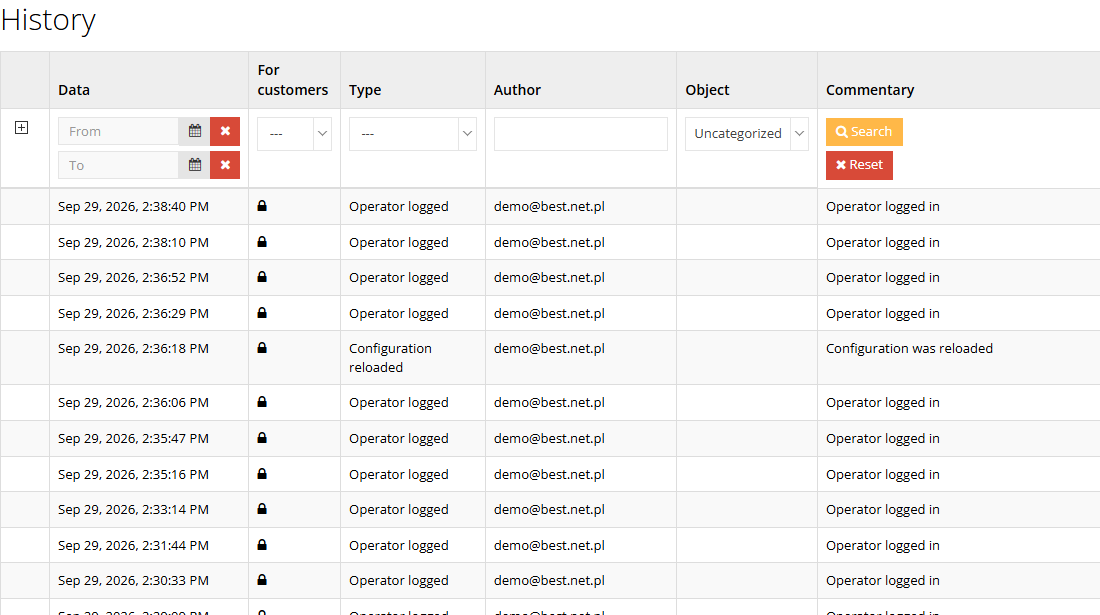Screen dimensions: 1100x615
Task: Open the calendar picker for From date
Action: point(194,131)
